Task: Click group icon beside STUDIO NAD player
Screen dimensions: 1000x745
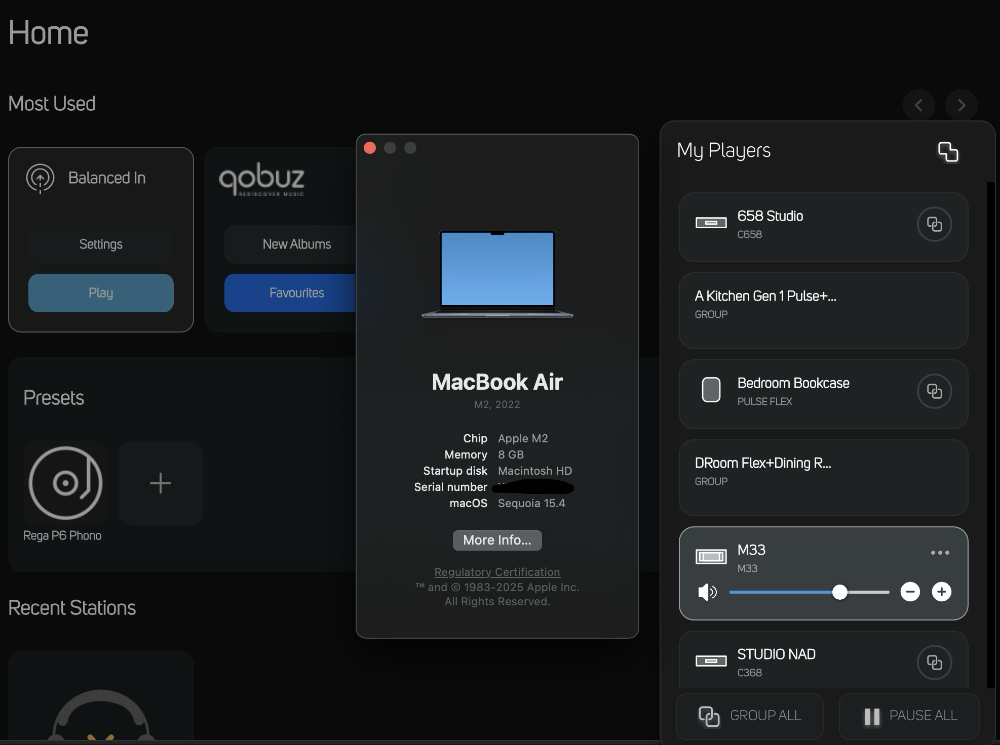Action: click(x=934, y=662)
